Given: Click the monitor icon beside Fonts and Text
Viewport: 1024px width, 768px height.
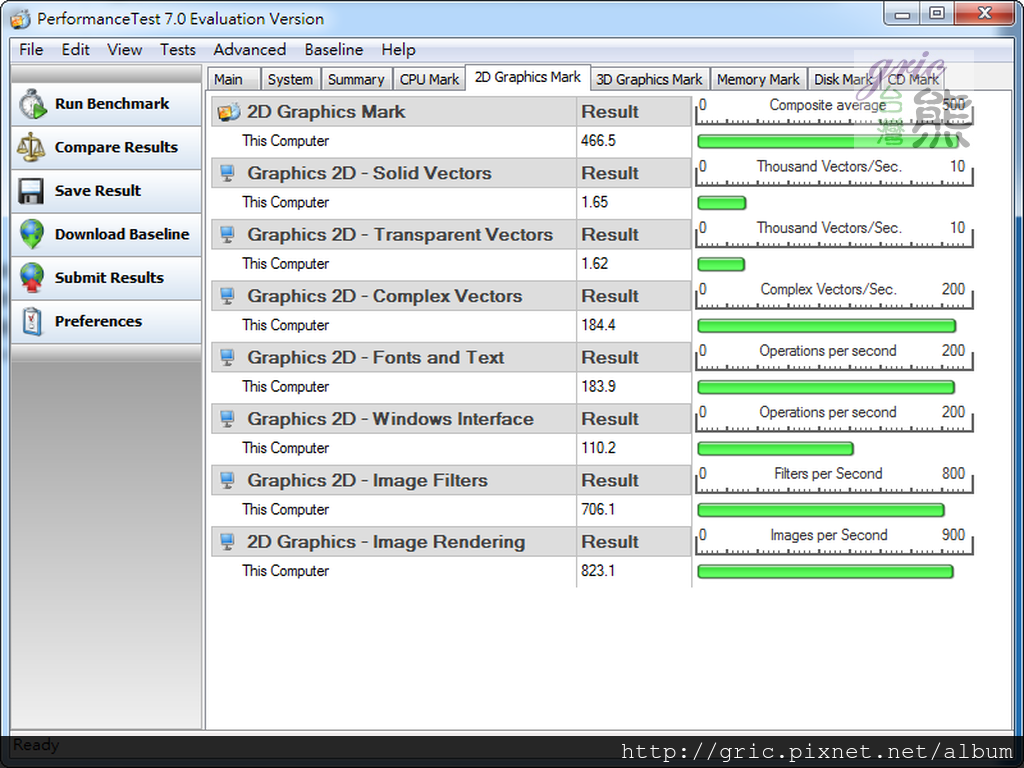Looking at the screenshot, I should [x=227, y=357].
